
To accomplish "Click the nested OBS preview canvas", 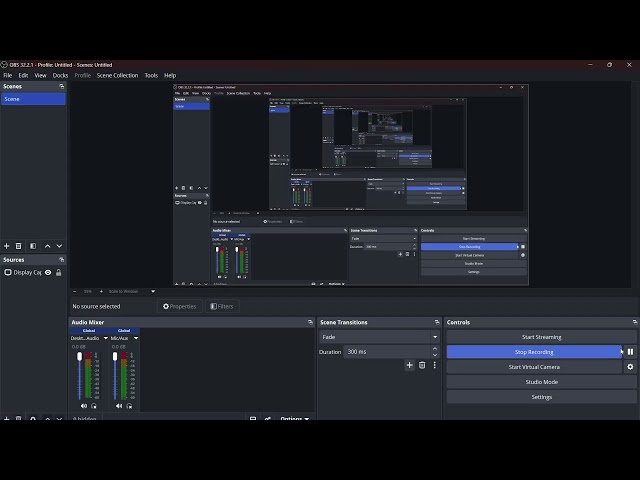I will 351,185.
